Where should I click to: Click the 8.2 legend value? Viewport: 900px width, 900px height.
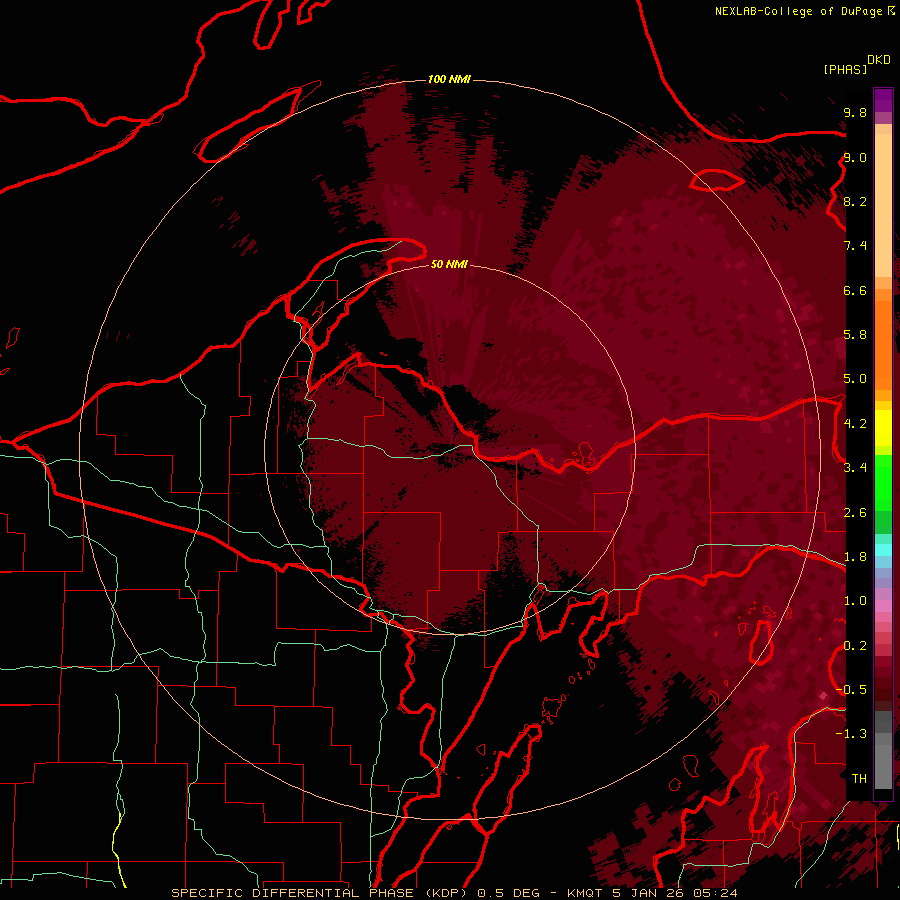(855, 201)
